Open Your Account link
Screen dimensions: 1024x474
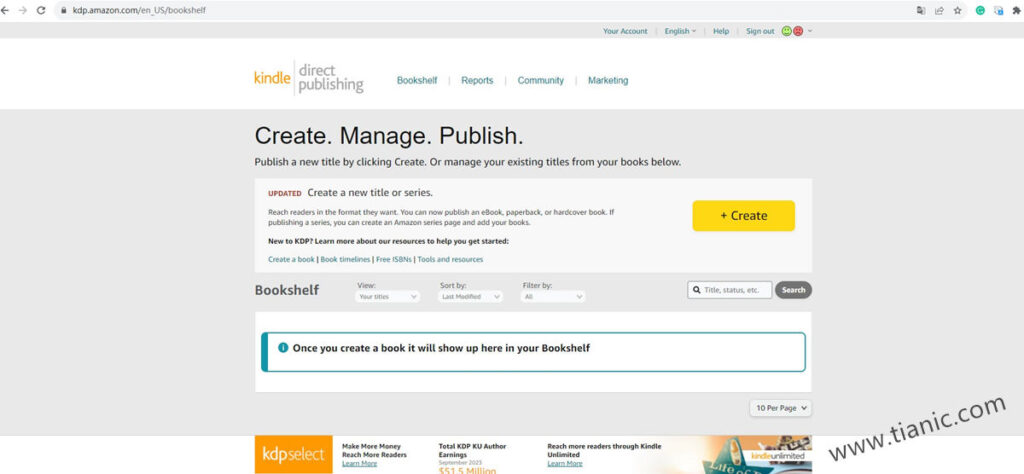625,31
